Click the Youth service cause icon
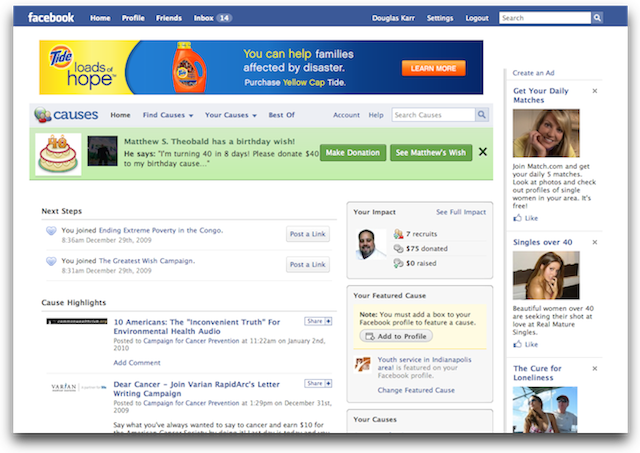This screenshot has height=453, width=640. click(x=362, y=364)
